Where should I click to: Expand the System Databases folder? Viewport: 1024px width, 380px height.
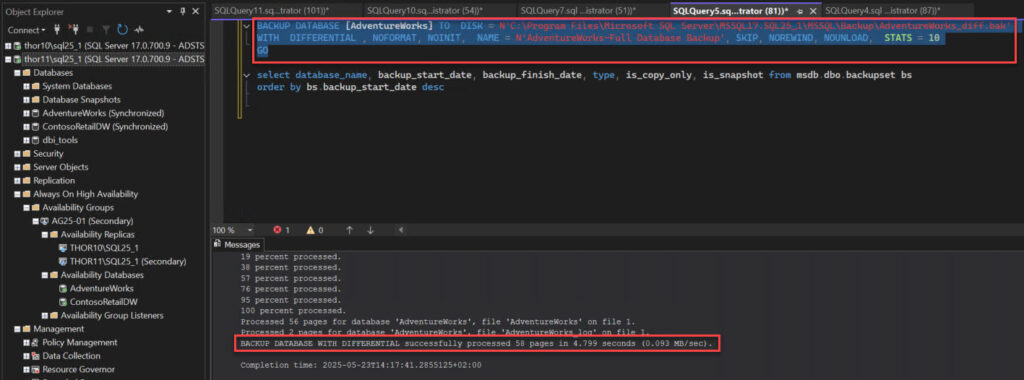click(x=26, y=86)
